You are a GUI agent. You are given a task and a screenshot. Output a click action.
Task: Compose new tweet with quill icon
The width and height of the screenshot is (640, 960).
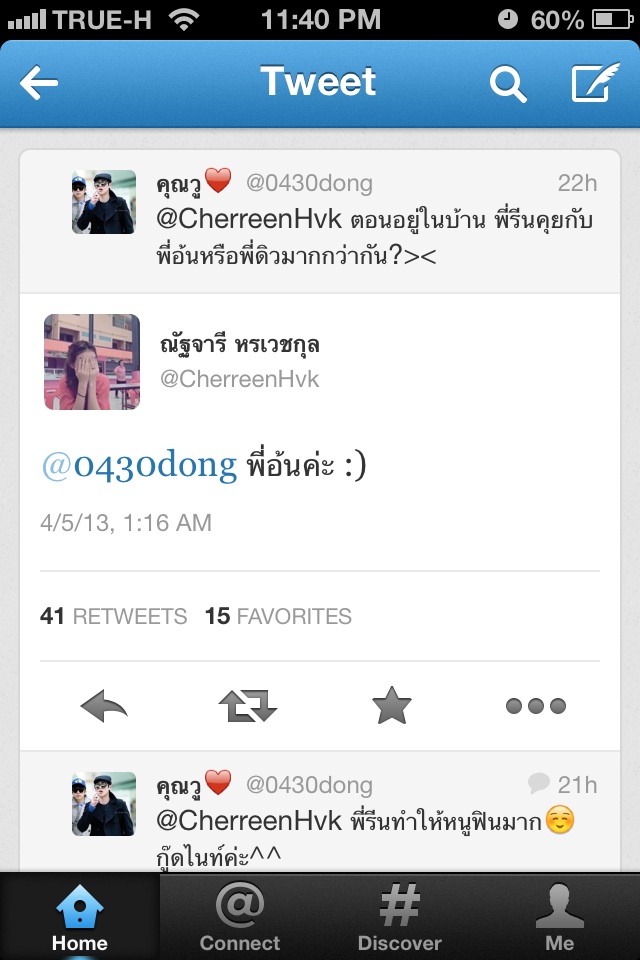click(595, 82)
